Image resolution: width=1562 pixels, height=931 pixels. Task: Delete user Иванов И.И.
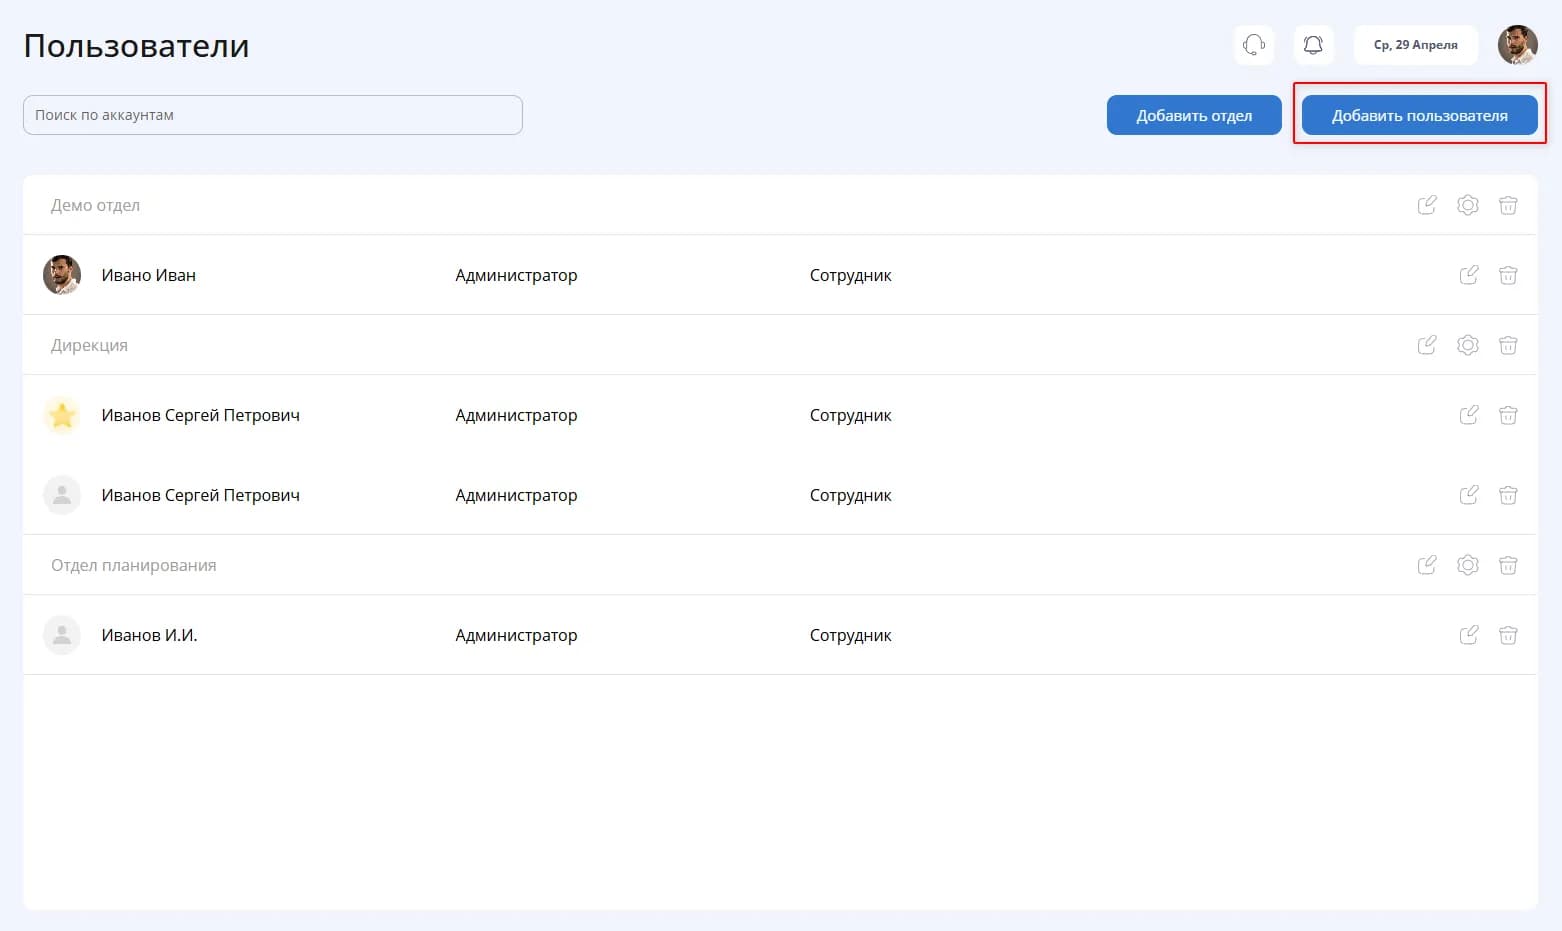(1508, 635)
